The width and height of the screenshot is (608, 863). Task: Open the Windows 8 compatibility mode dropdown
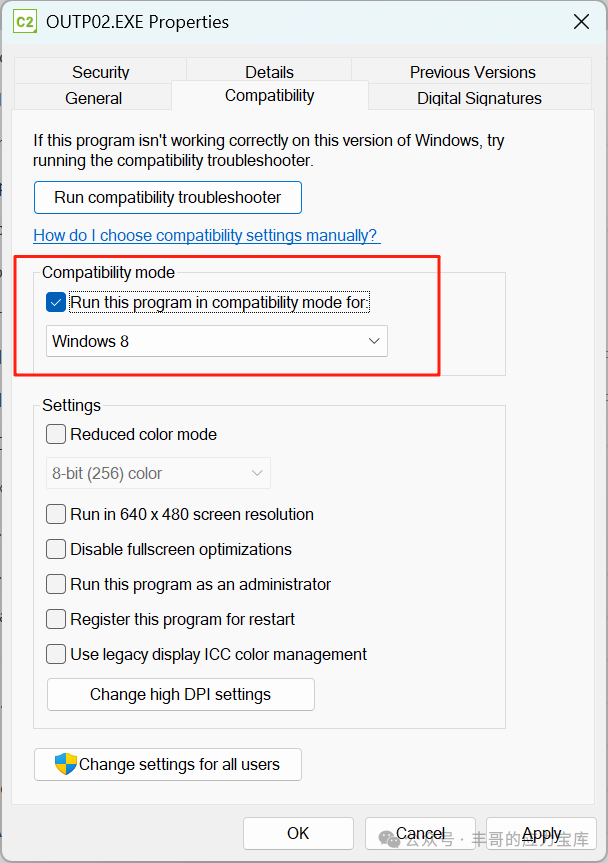(217, 341)
